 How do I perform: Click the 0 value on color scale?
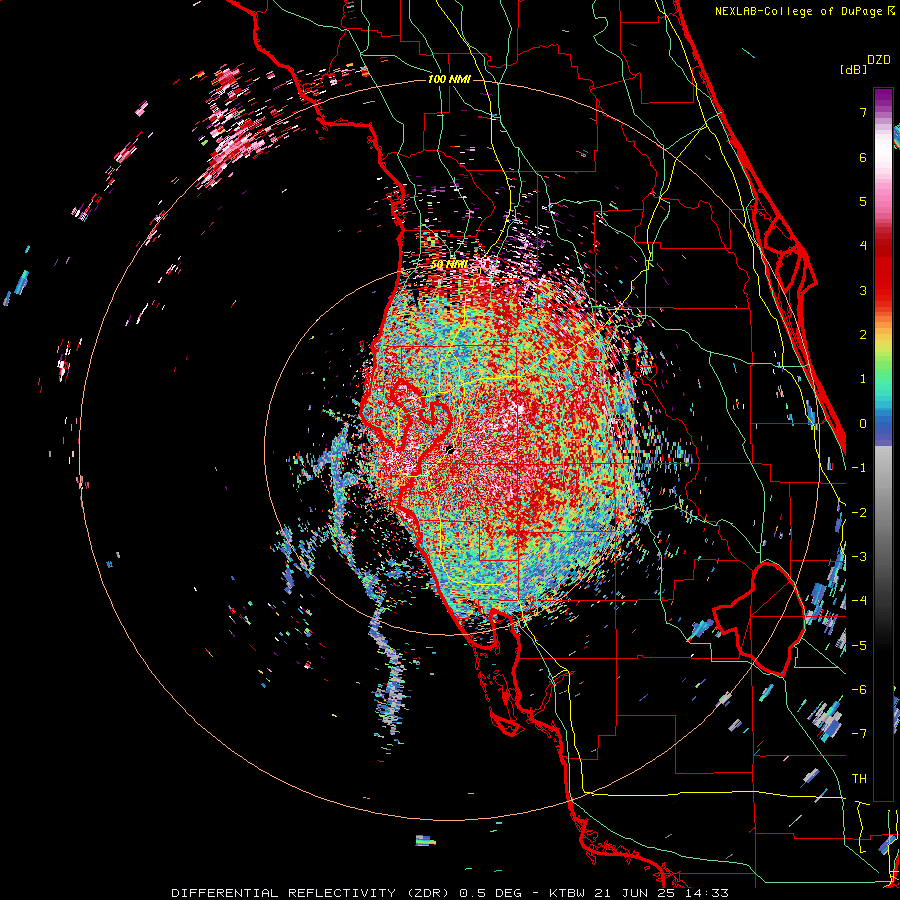tap(863, 424)
